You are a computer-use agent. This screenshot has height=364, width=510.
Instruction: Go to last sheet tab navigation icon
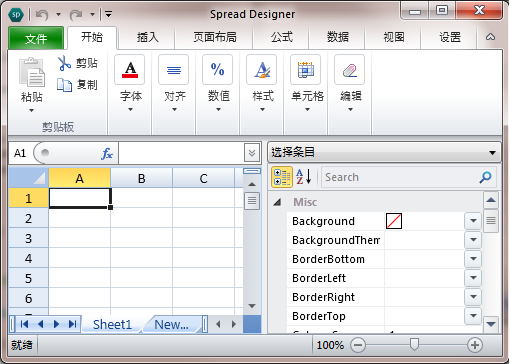[x=72, y=324]
